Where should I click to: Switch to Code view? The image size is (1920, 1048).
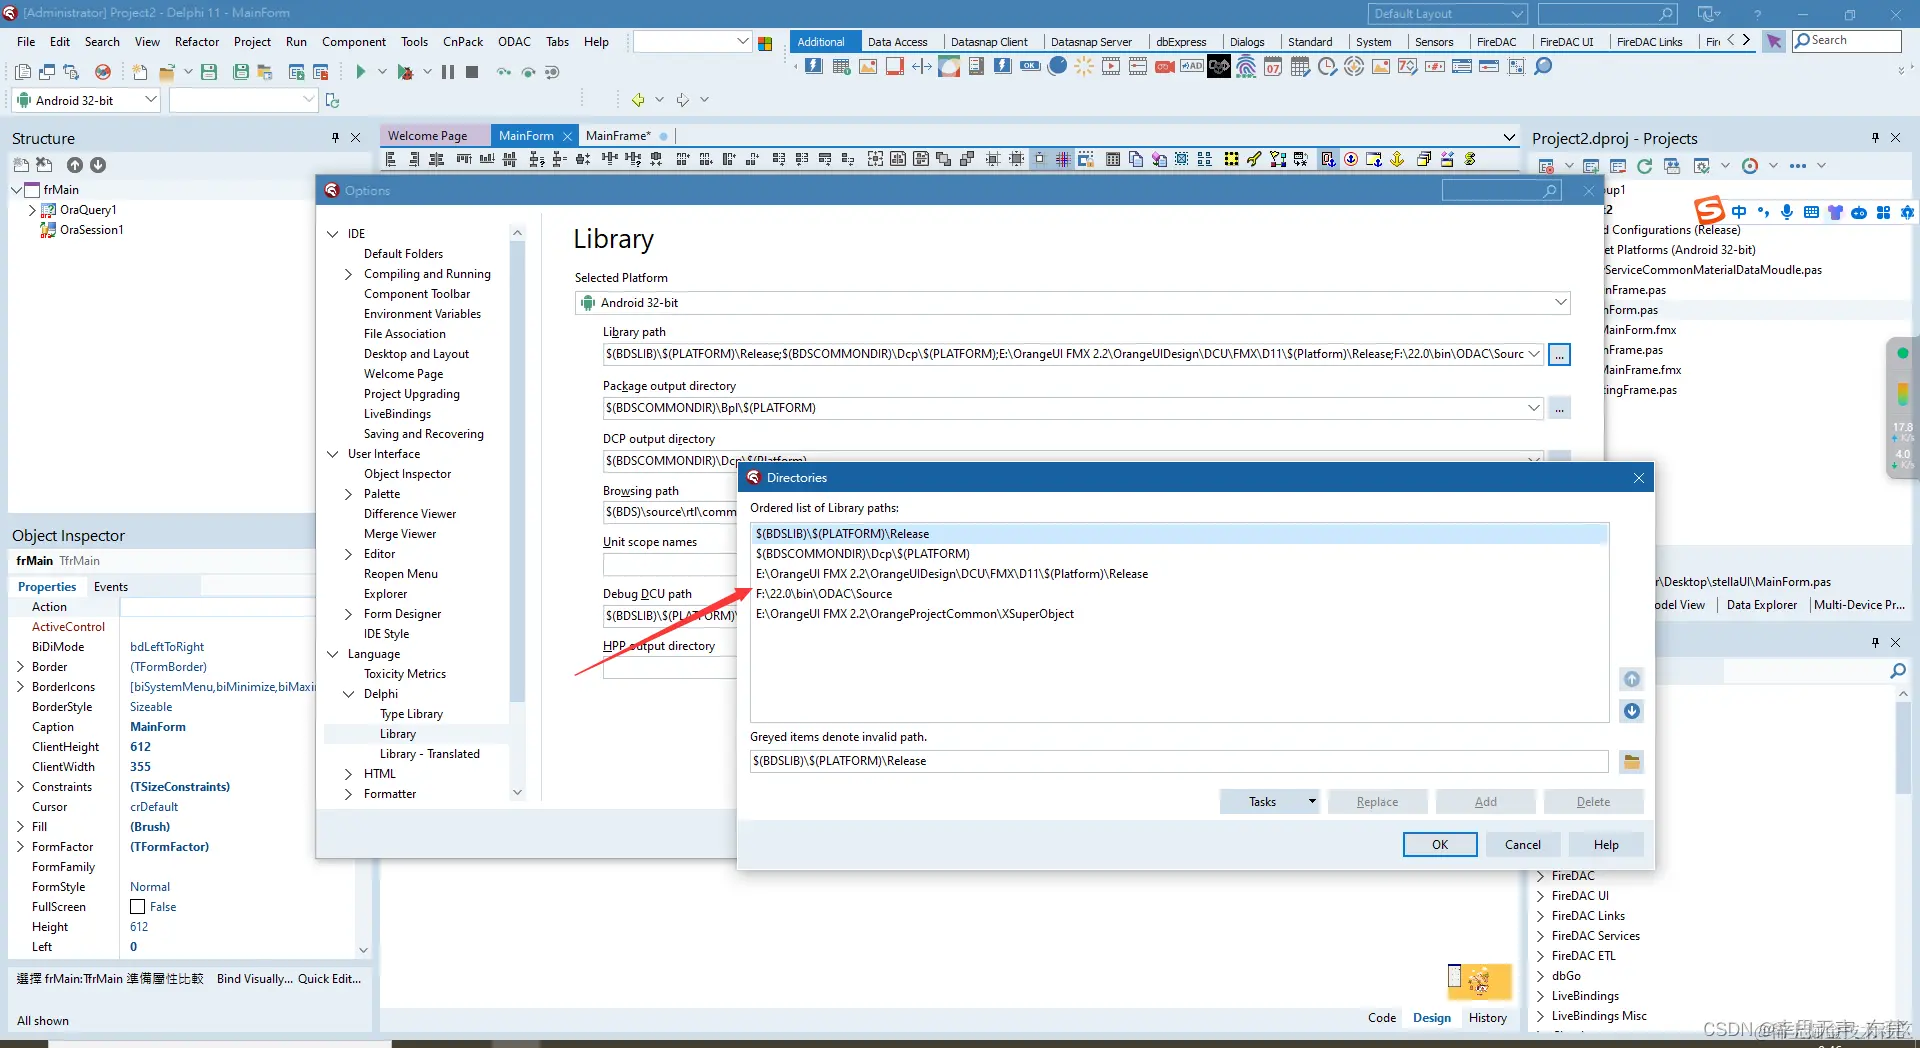point(1382,1018)
